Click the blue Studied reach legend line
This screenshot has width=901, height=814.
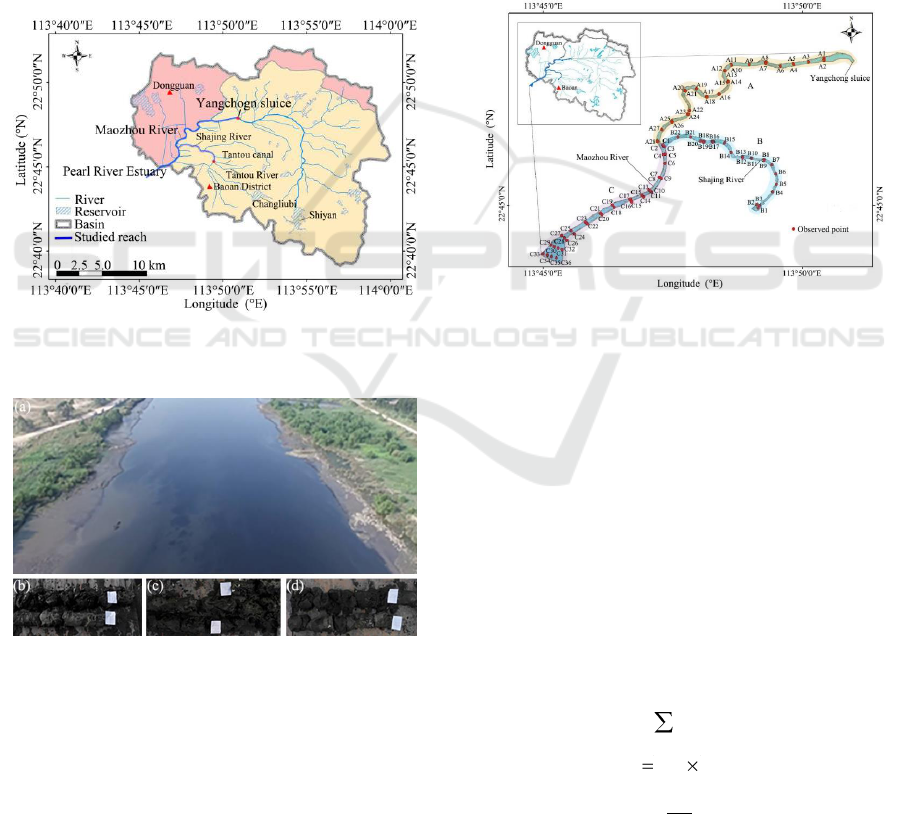(x=70, y=237)
